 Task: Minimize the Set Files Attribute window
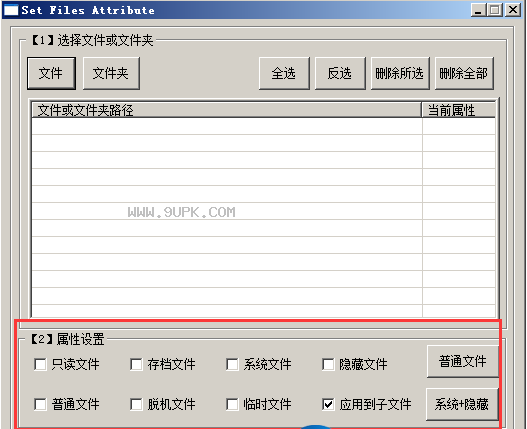coord(478,10)
